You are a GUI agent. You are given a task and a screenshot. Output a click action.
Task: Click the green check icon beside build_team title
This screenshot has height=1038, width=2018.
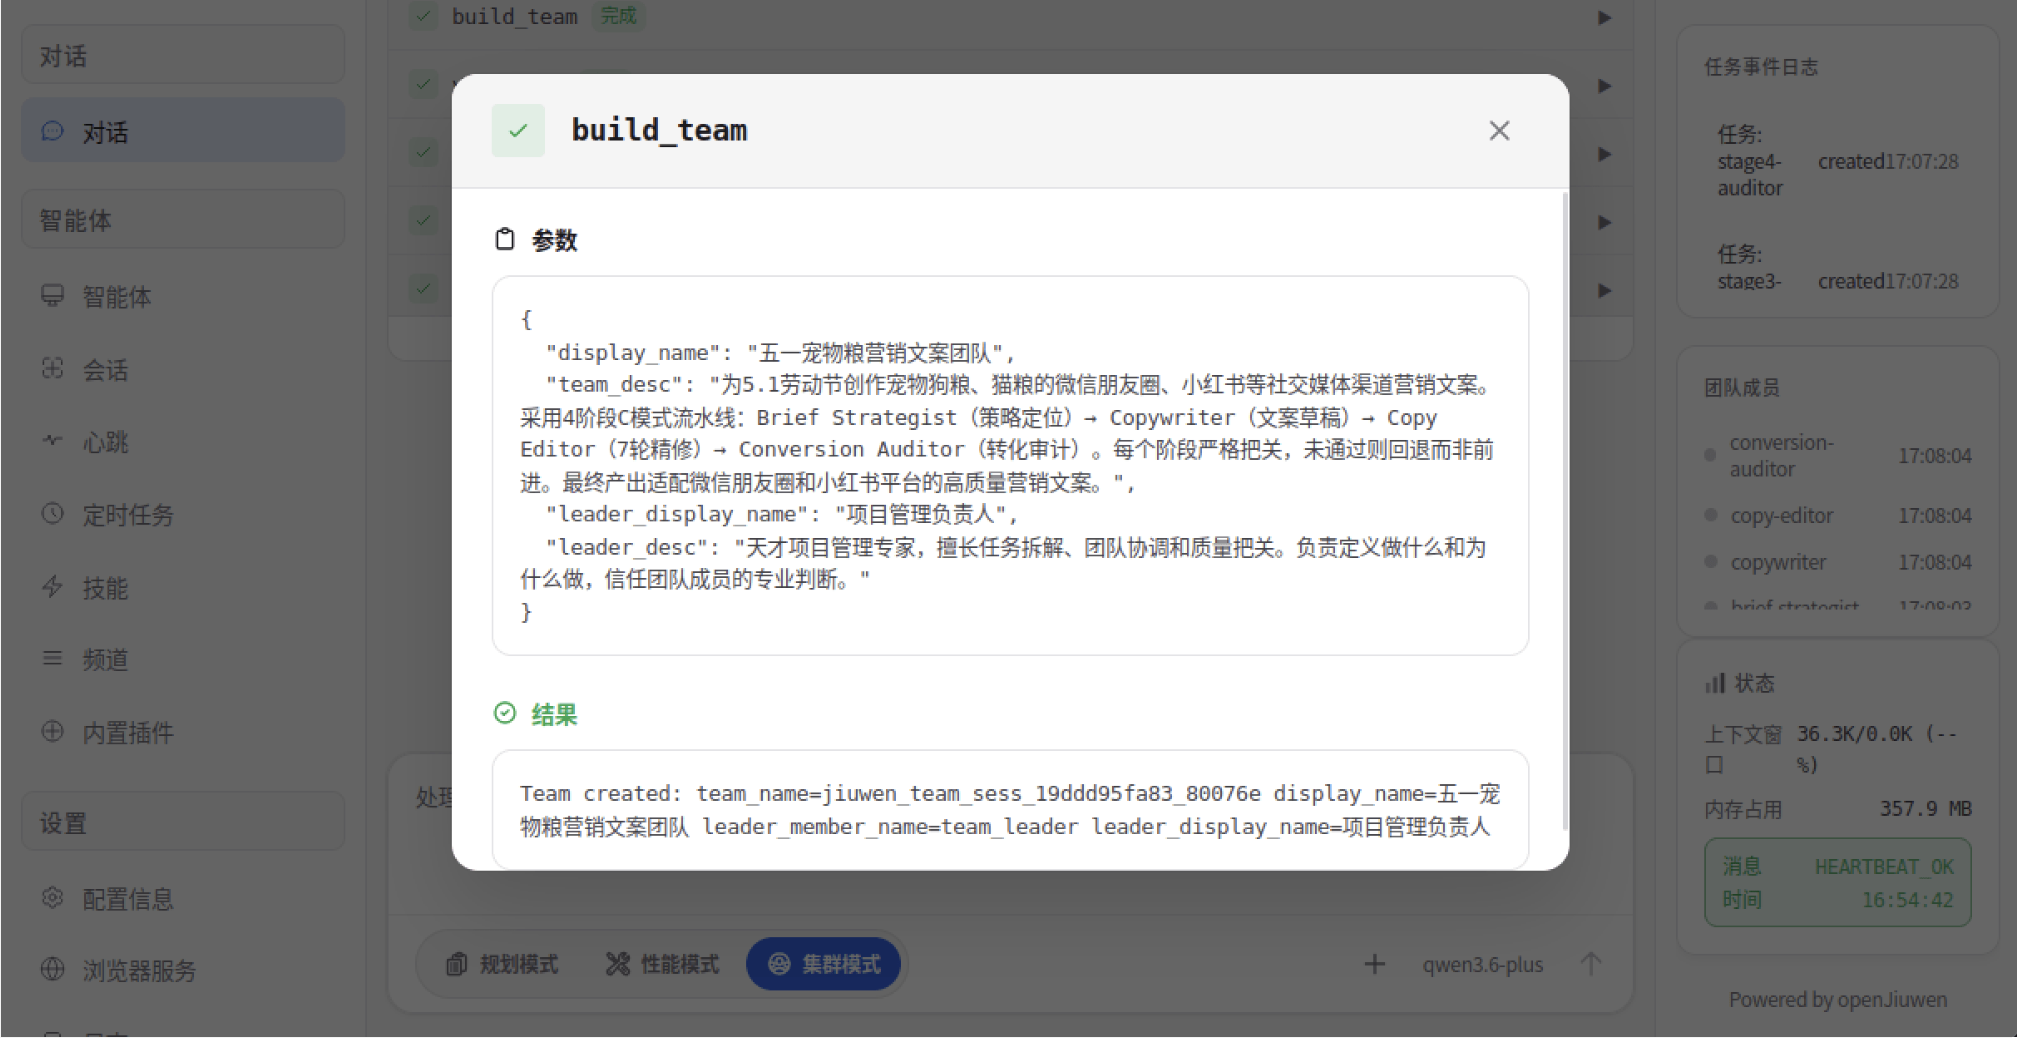coord(518,131)
